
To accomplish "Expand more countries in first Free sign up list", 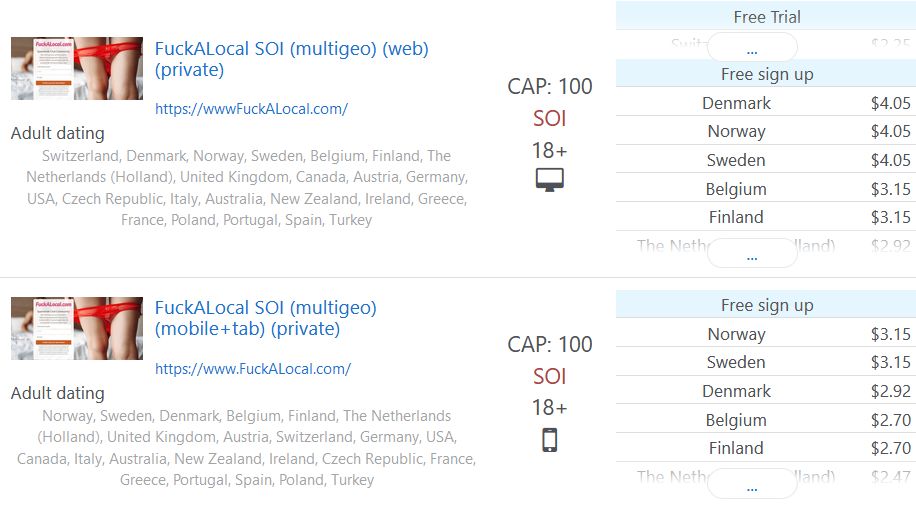I will (752, 255).
